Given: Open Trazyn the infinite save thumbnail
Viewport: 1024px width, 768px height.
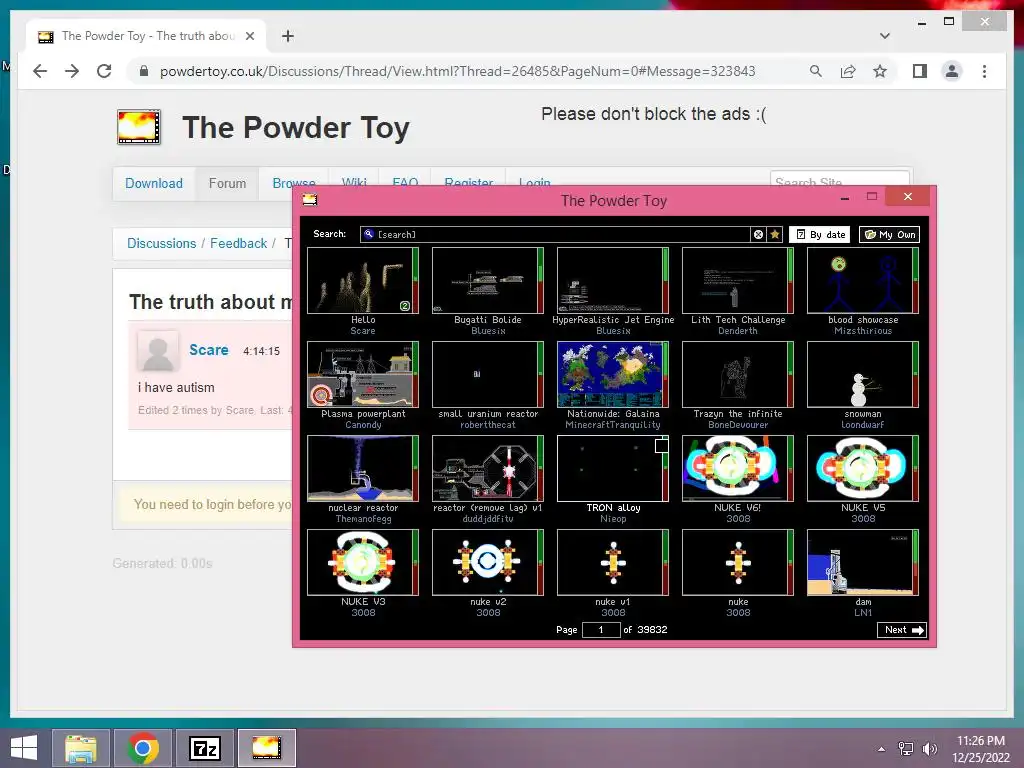Looking at the screenshot, I should [738, 374].
